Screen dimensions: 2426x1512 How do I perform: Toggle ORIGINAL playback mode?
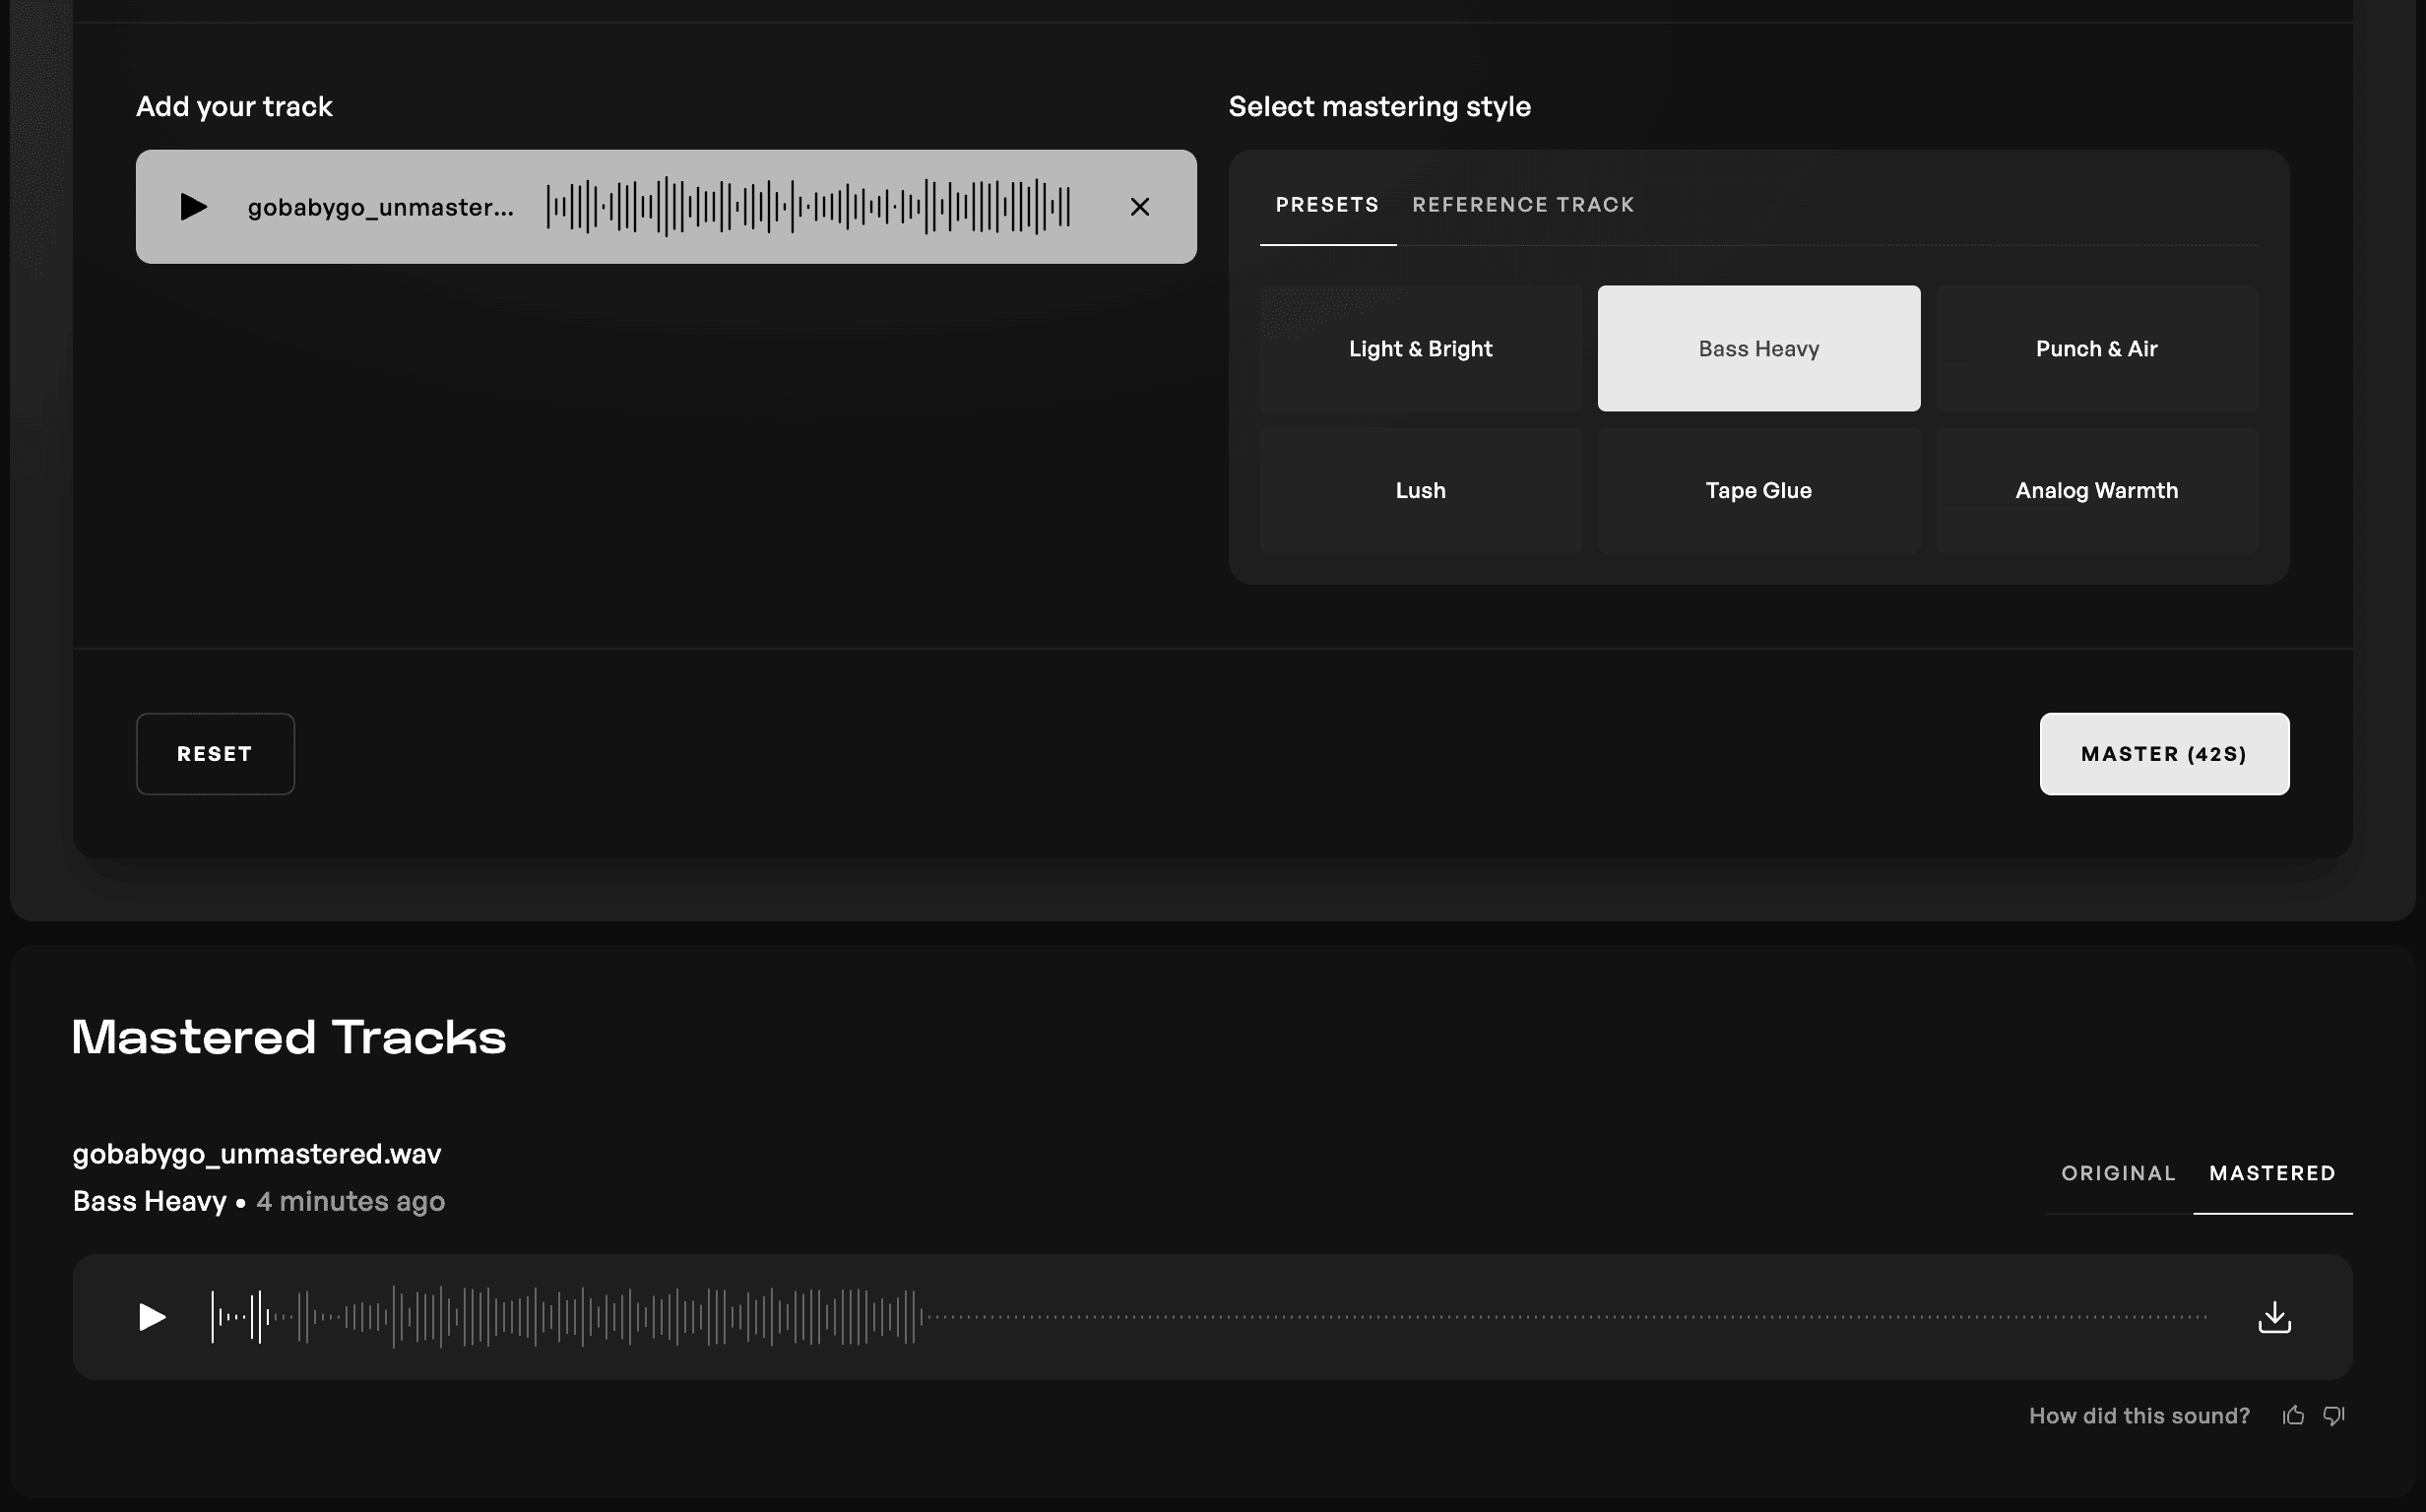coord(2118,1174)
